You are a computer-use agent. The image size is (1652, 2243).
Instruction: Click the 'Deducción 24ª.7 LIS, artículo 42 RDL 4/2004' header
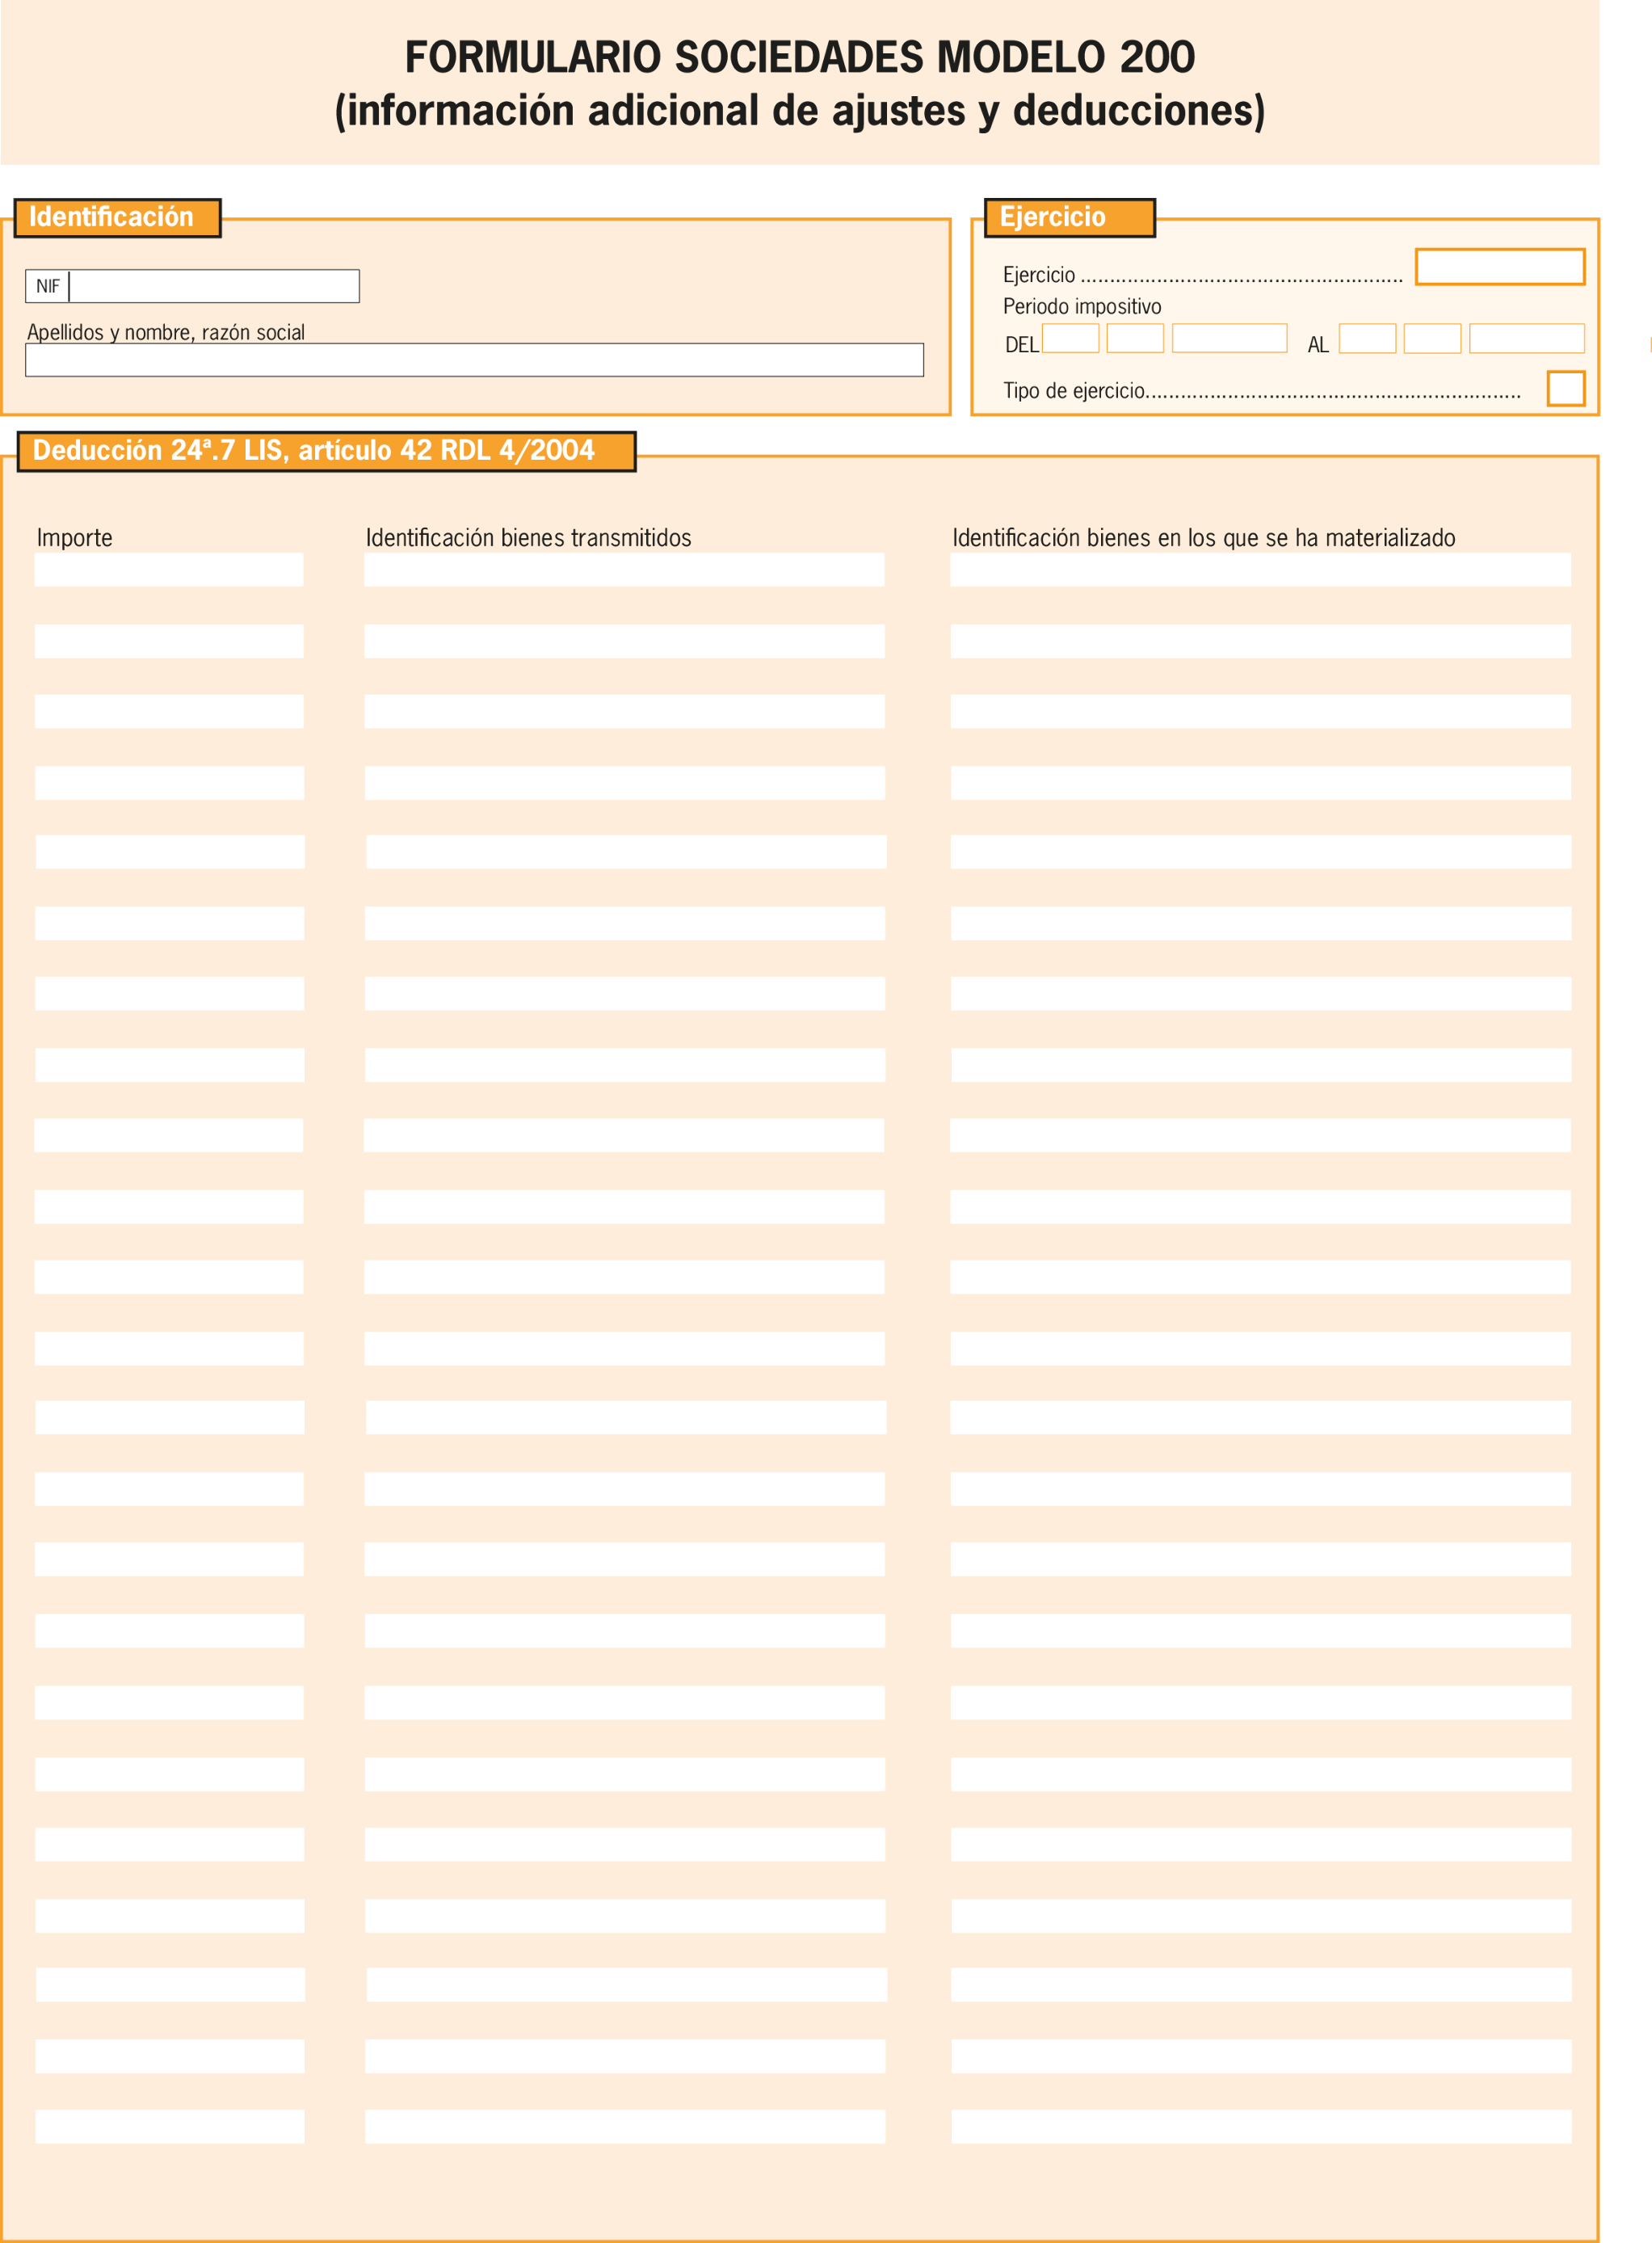tap(326, 451)
